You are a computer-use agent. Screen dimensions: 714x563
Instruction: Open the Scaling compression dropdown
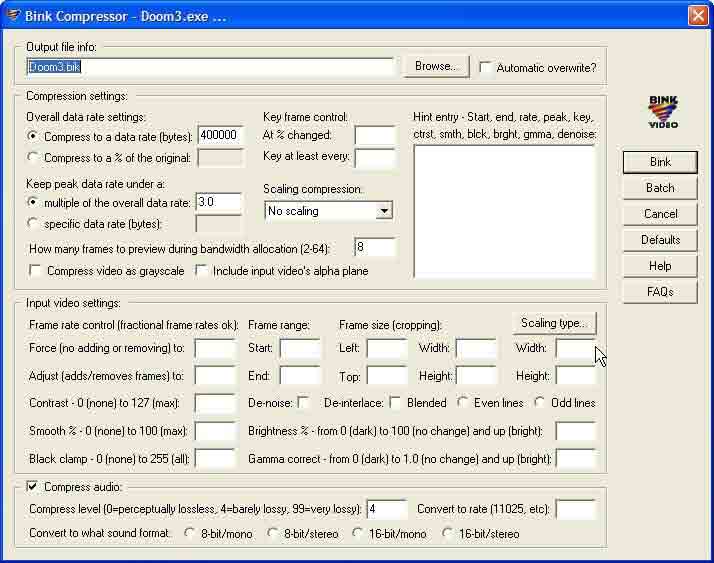[384, 211]
